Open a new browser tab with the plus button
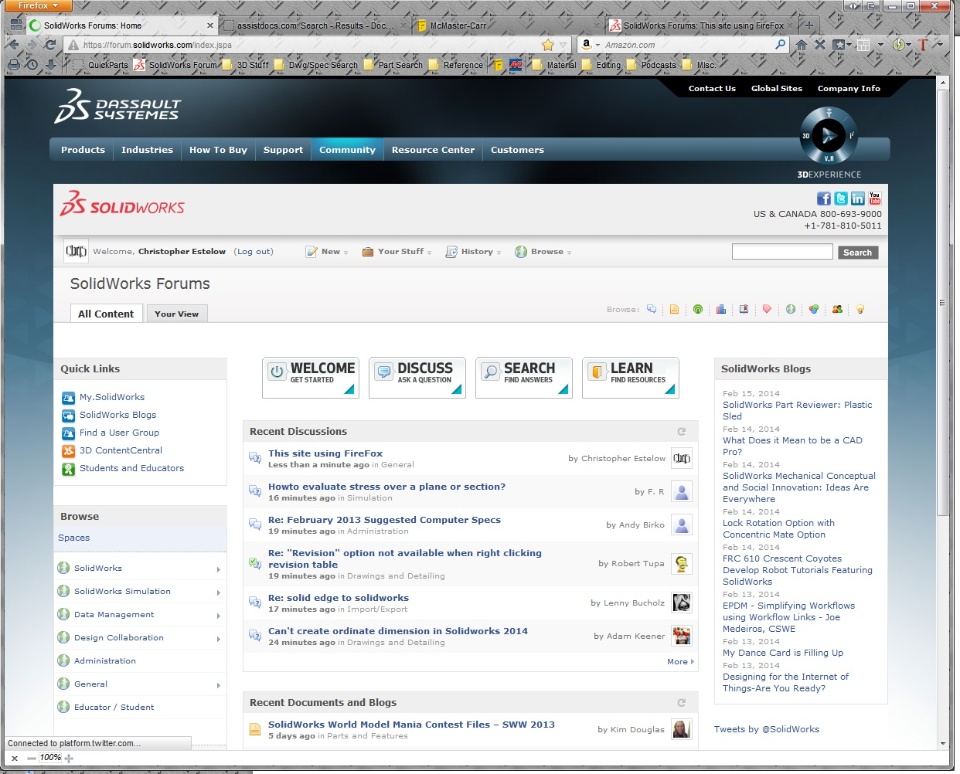 pos(809,25)
